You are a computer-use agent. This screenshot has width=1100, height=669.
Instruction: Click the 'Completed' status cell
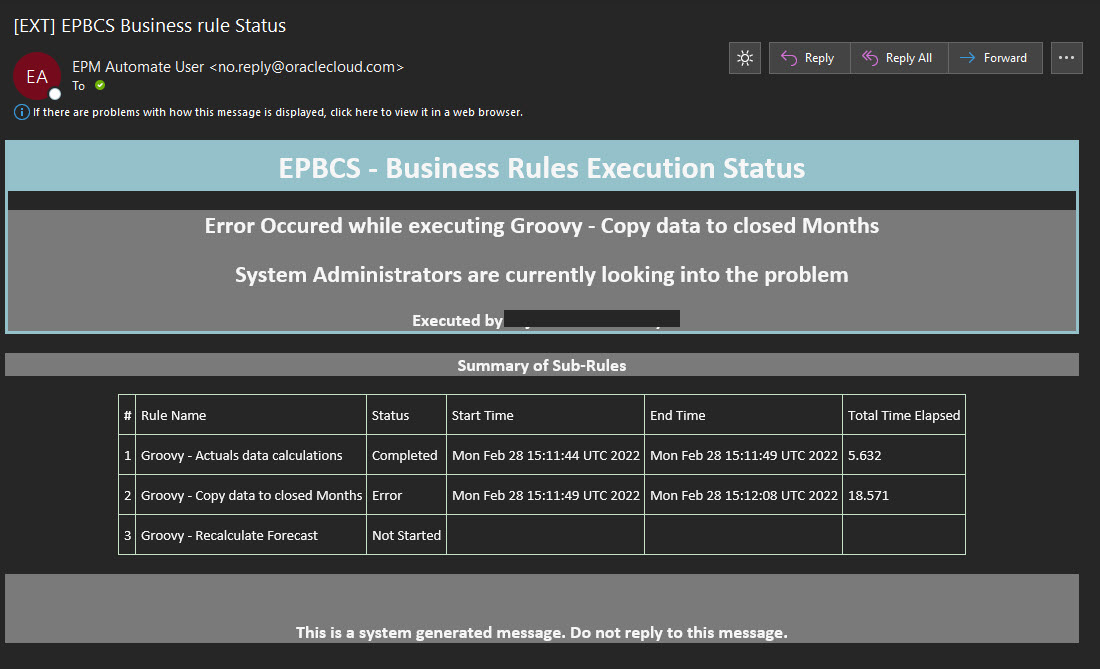pos(406,455)
